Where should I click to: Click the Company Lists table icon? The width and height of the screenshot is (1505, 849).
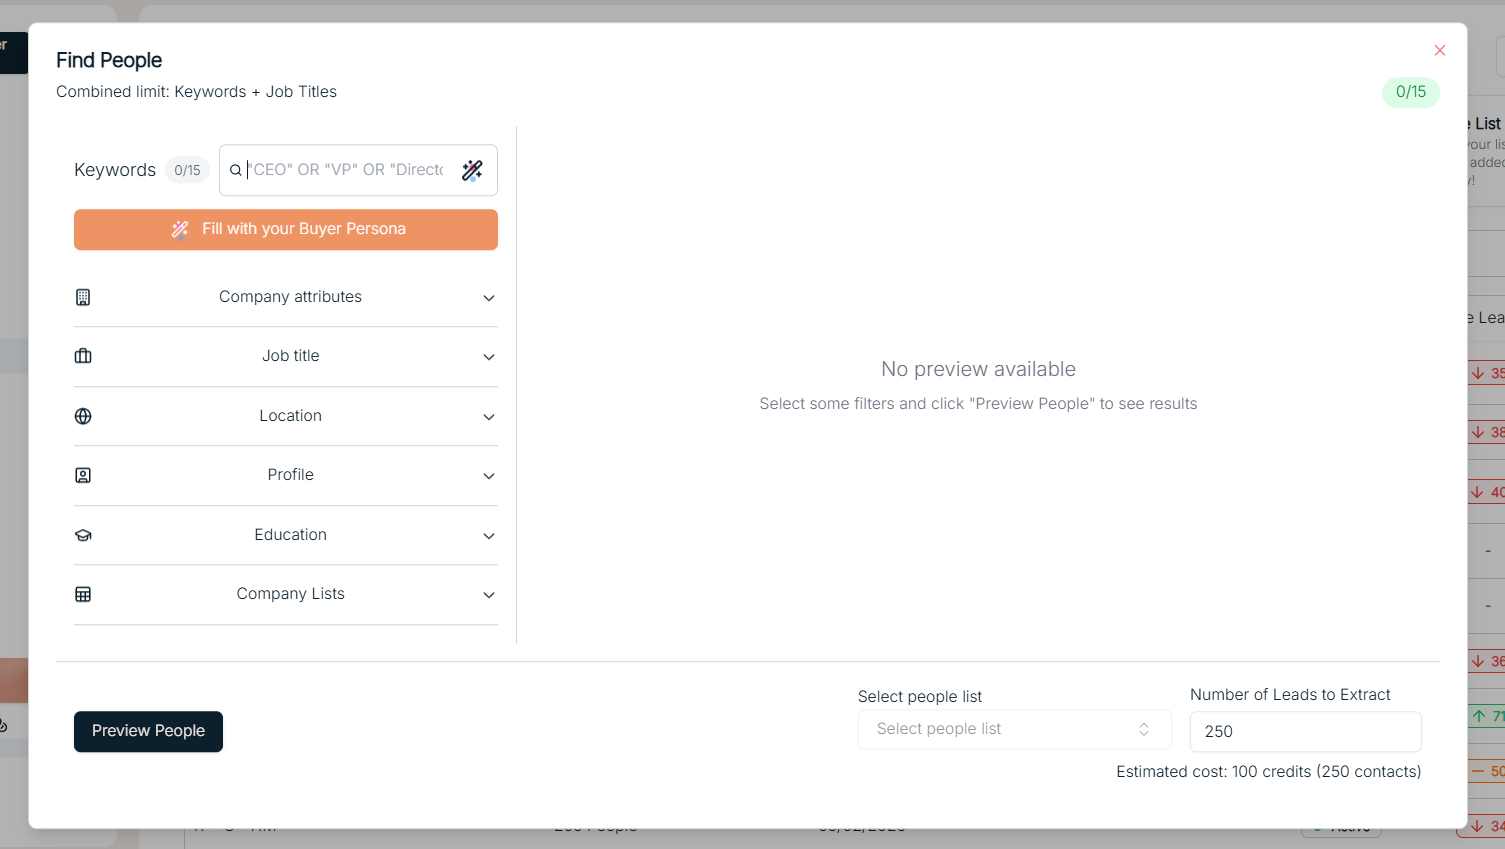tap(83, 594)
